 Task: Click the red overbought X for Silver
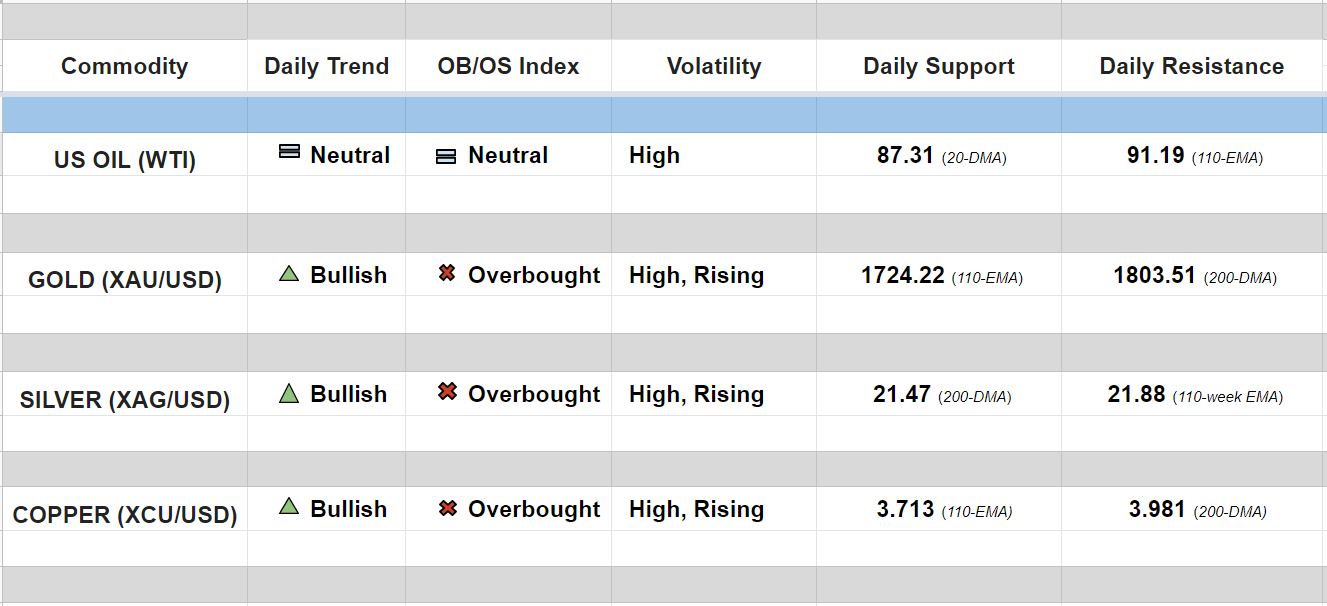pyautogui.click(x=447, y=392)
